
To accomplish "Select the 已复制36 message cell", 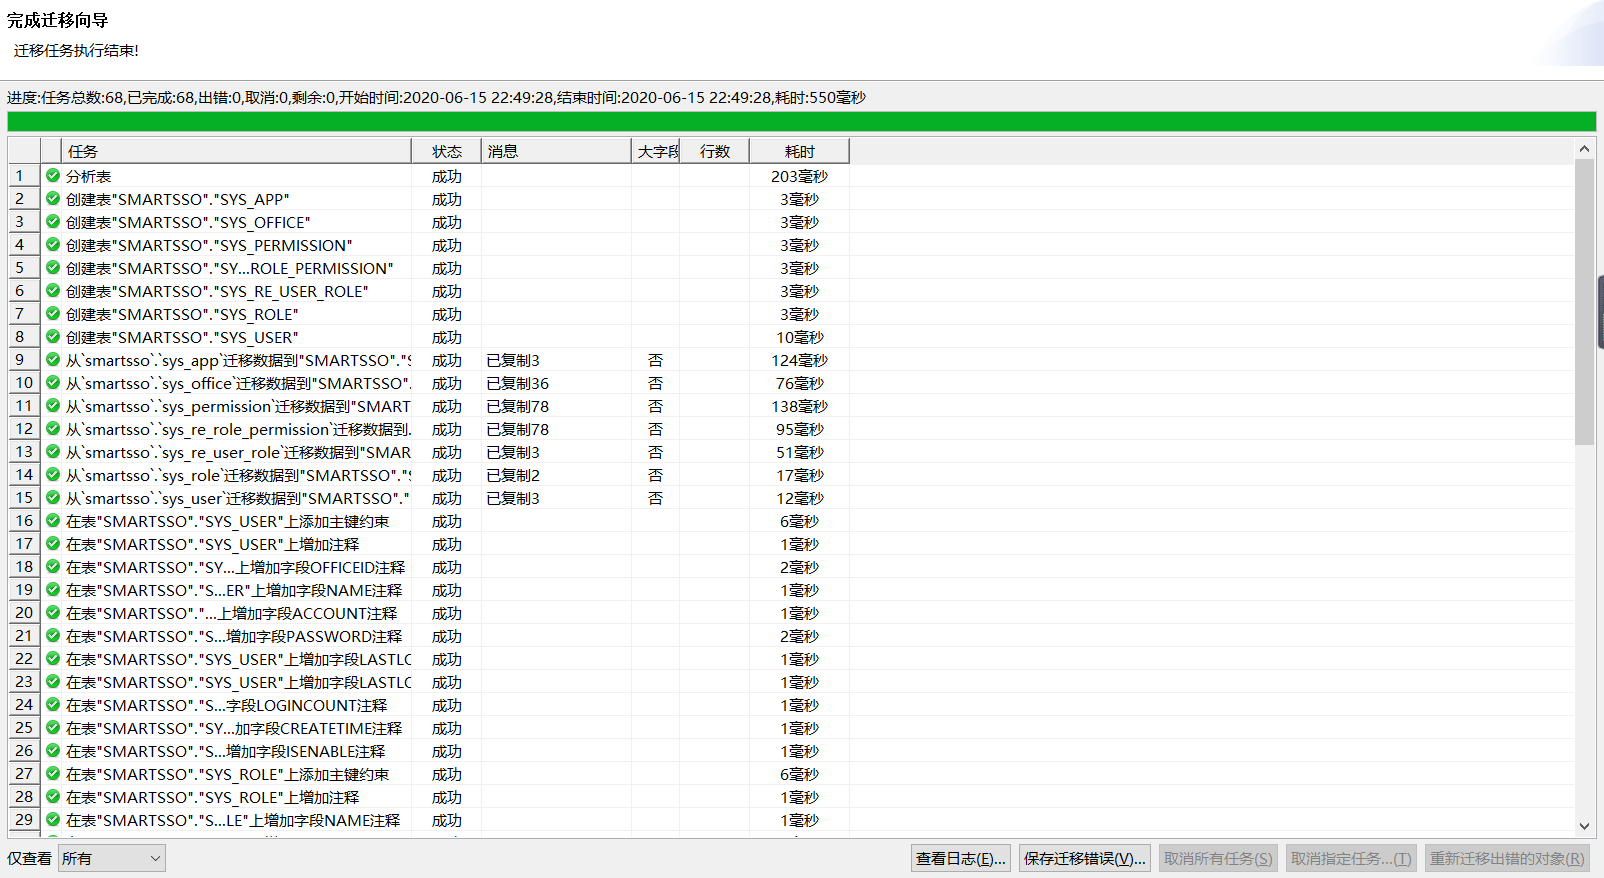I will click(x=556, y=383).
